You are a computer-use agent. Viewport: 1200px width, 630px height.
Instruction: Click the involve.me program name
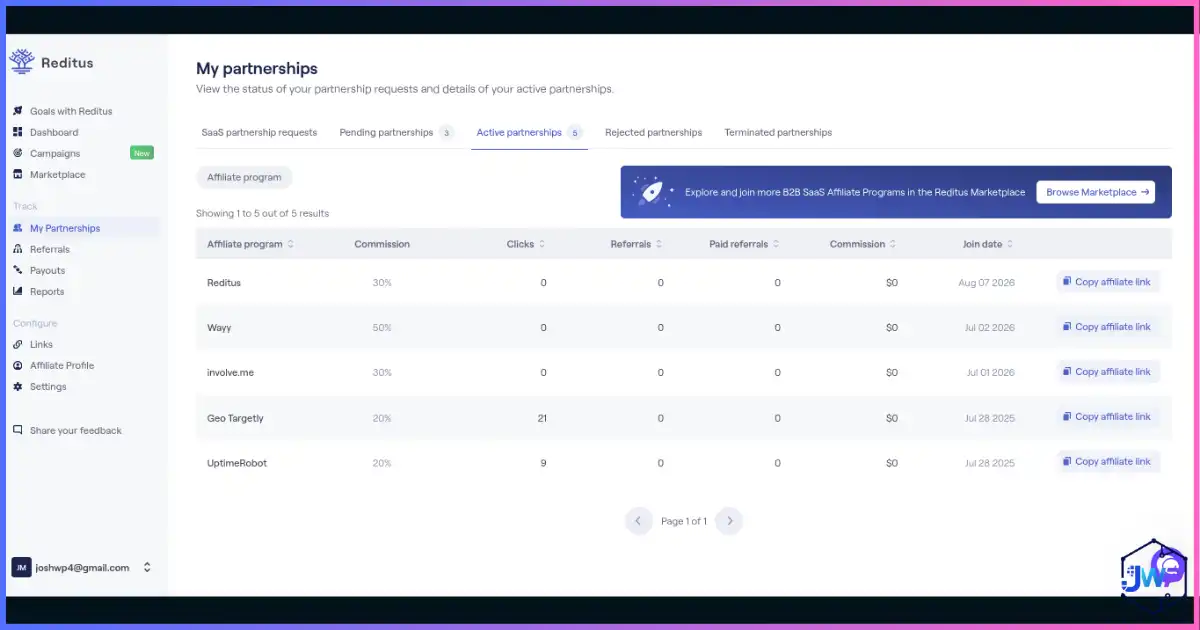pos(231,372)
